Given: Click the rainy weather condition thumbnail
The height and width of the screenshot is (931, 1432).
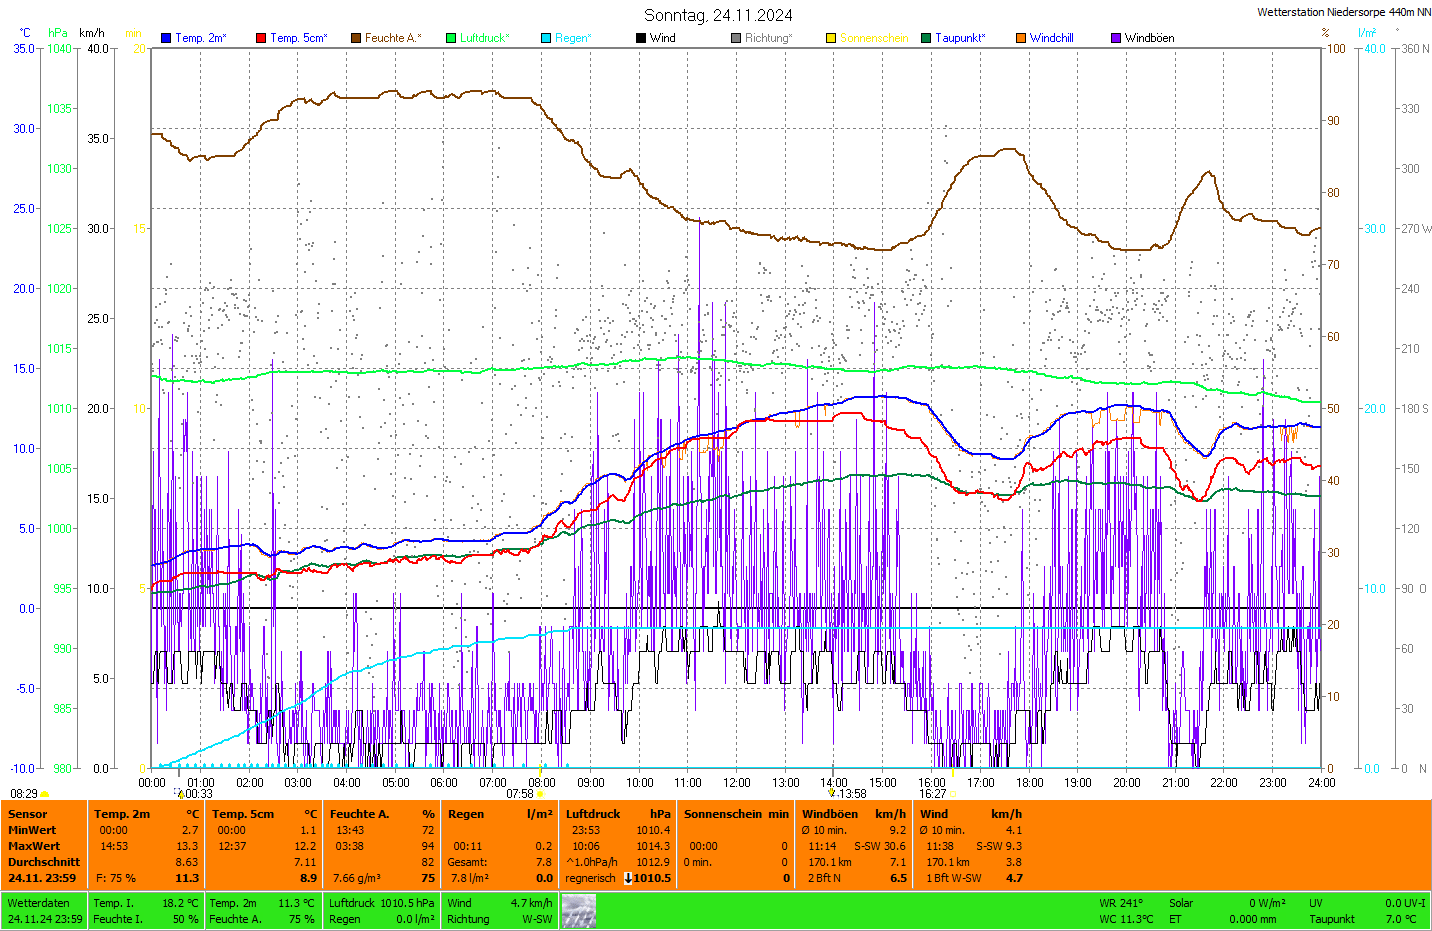Looking at the screenshot, I should click(578, 911).
